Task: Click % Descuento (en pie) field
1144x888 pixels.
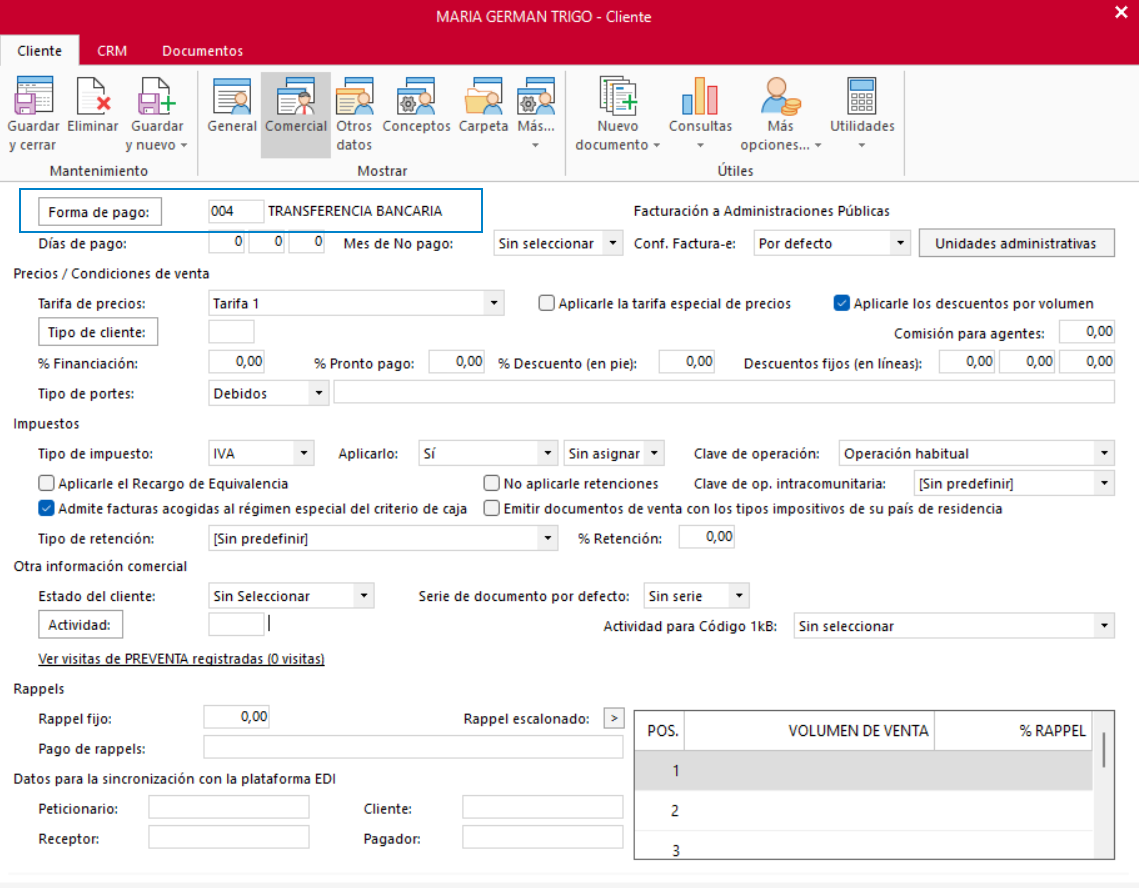Action: coord(686,361)
